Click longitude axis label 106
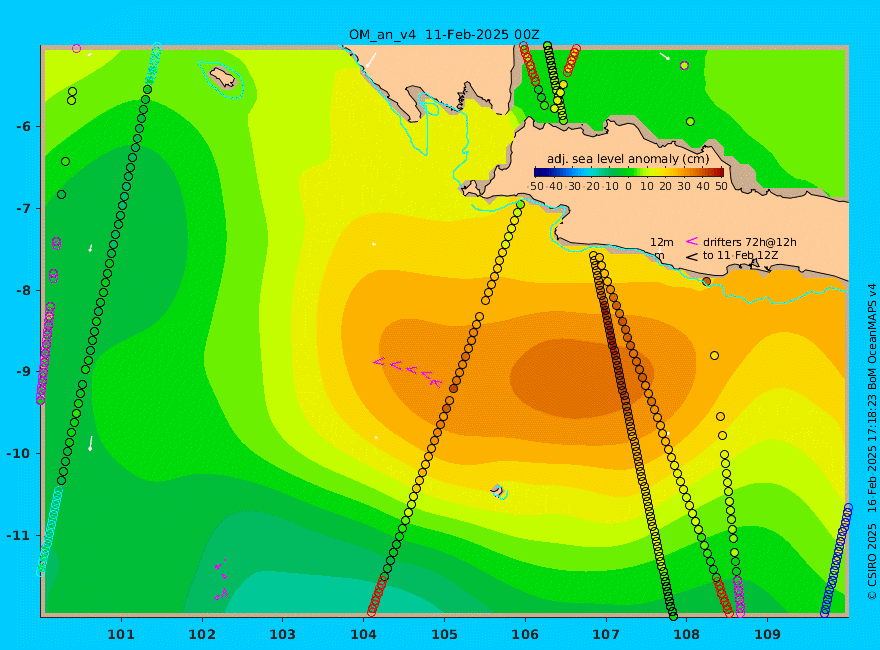The width and height of the screenshot is (880, 650). click(x=525, y=634)
